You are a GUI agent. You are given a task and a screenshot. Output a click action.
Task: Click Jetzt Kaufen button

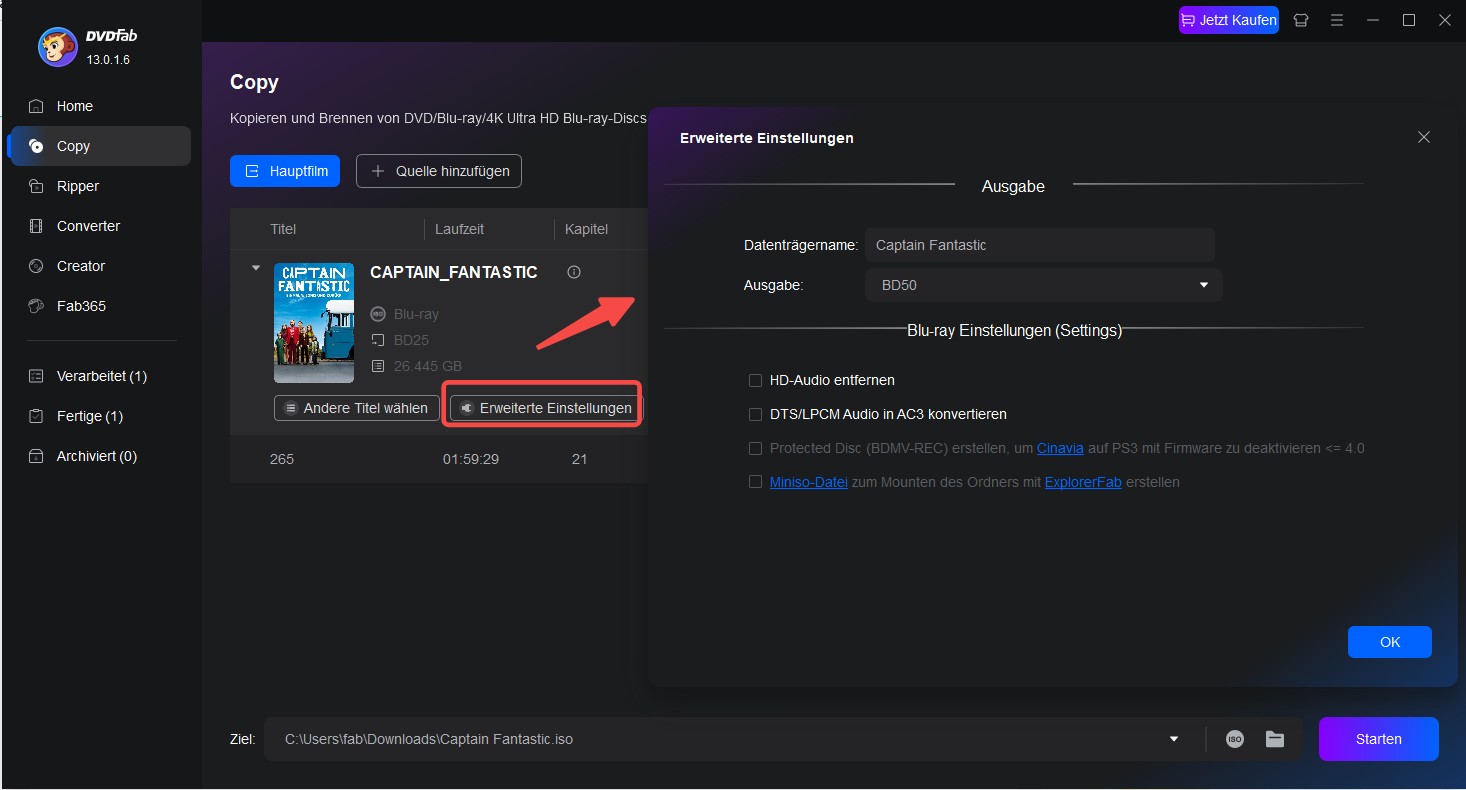tap(1229, 20)
